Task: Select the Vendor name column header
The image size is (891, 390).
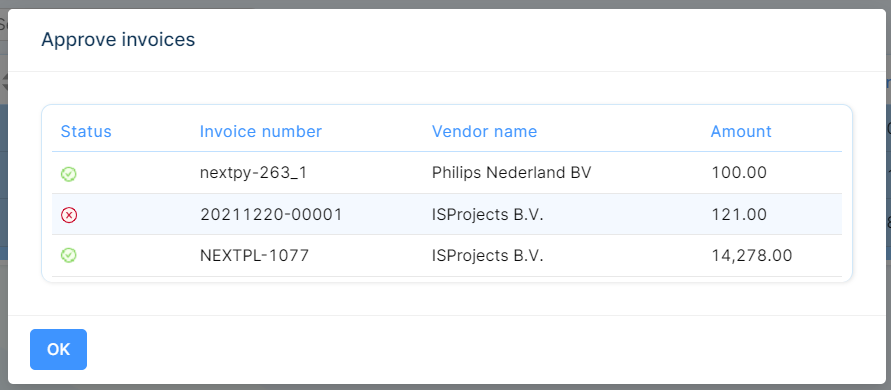Action: pyautogui.click(x=484, y=132)
